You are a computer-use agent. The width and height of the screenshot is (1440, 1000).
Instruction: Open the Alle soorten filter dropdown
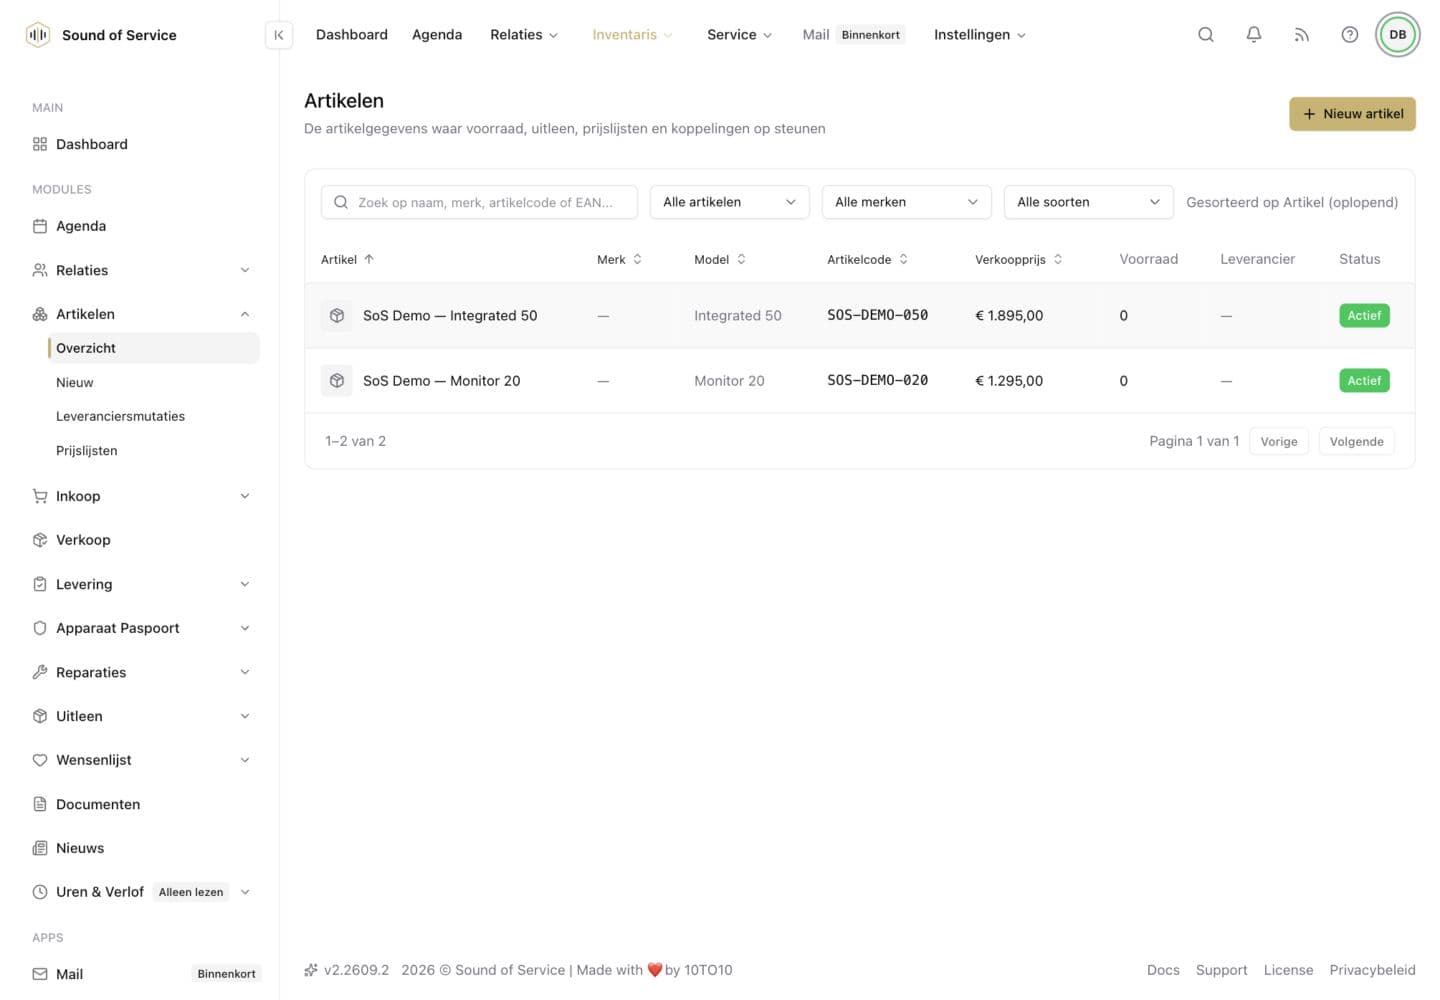click(x=1088, y=202)
